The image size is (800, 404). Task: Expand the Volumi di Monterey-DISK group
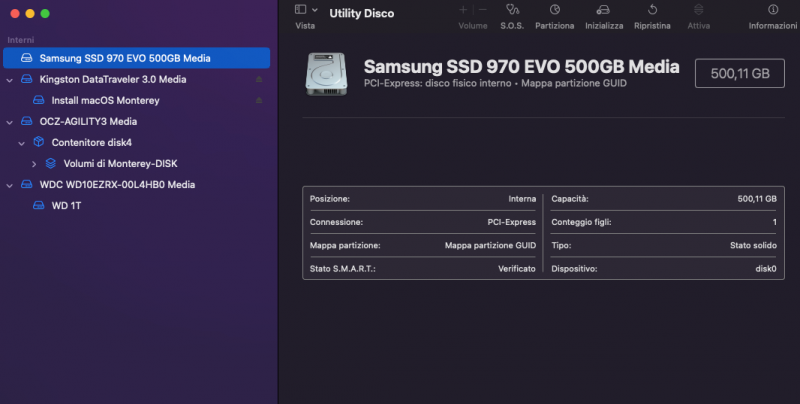(x=33, y=164)
